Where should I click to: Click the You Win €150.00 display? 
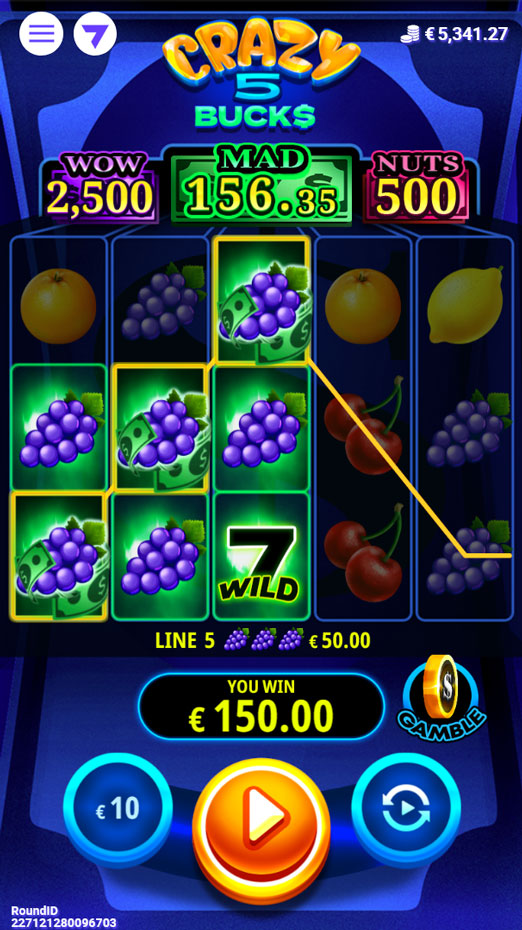click(x=261, y=706)
